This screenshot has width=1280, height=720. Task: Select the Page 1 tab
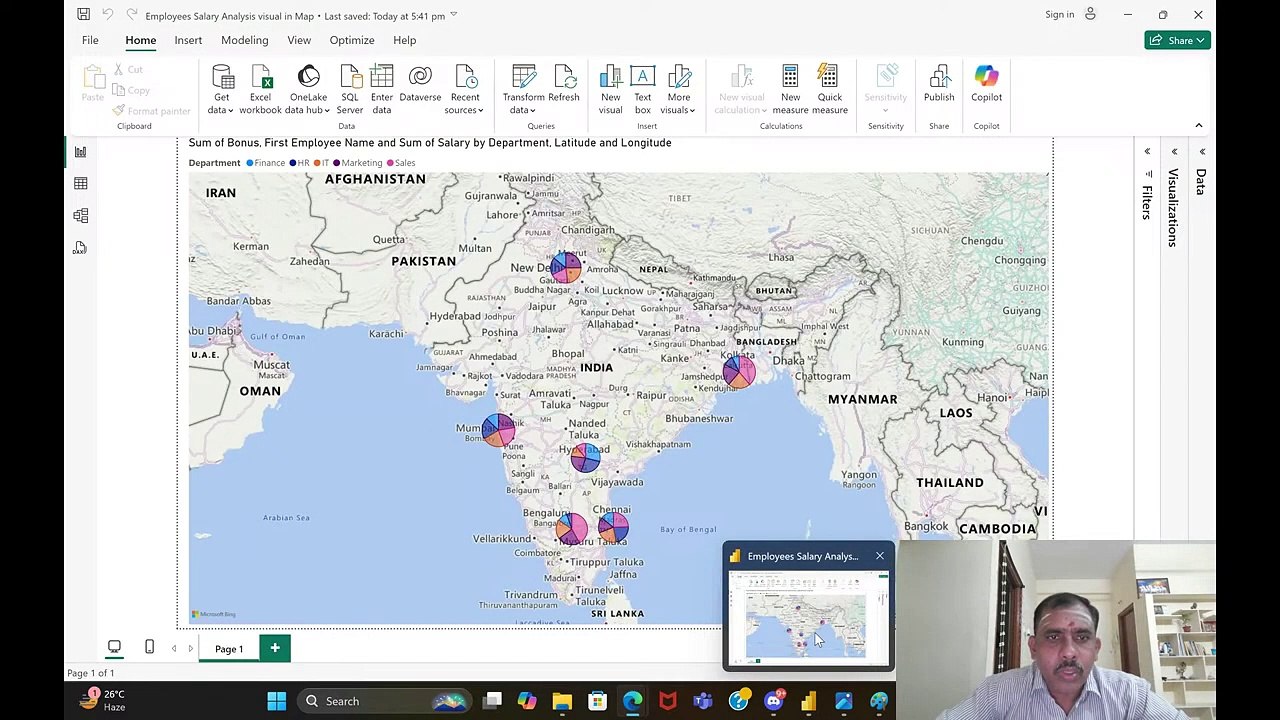(x=229, y=649)
